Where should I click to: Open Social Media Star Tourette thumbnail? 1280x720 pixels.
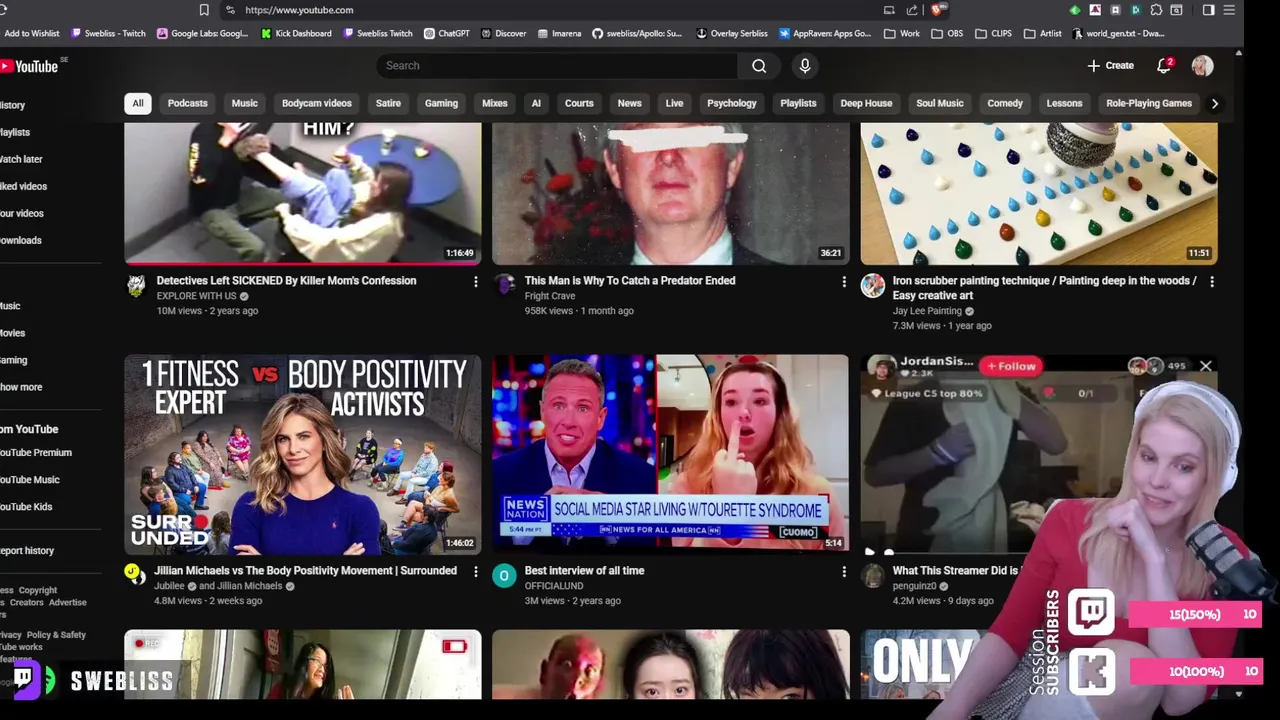tap(670, 455)
